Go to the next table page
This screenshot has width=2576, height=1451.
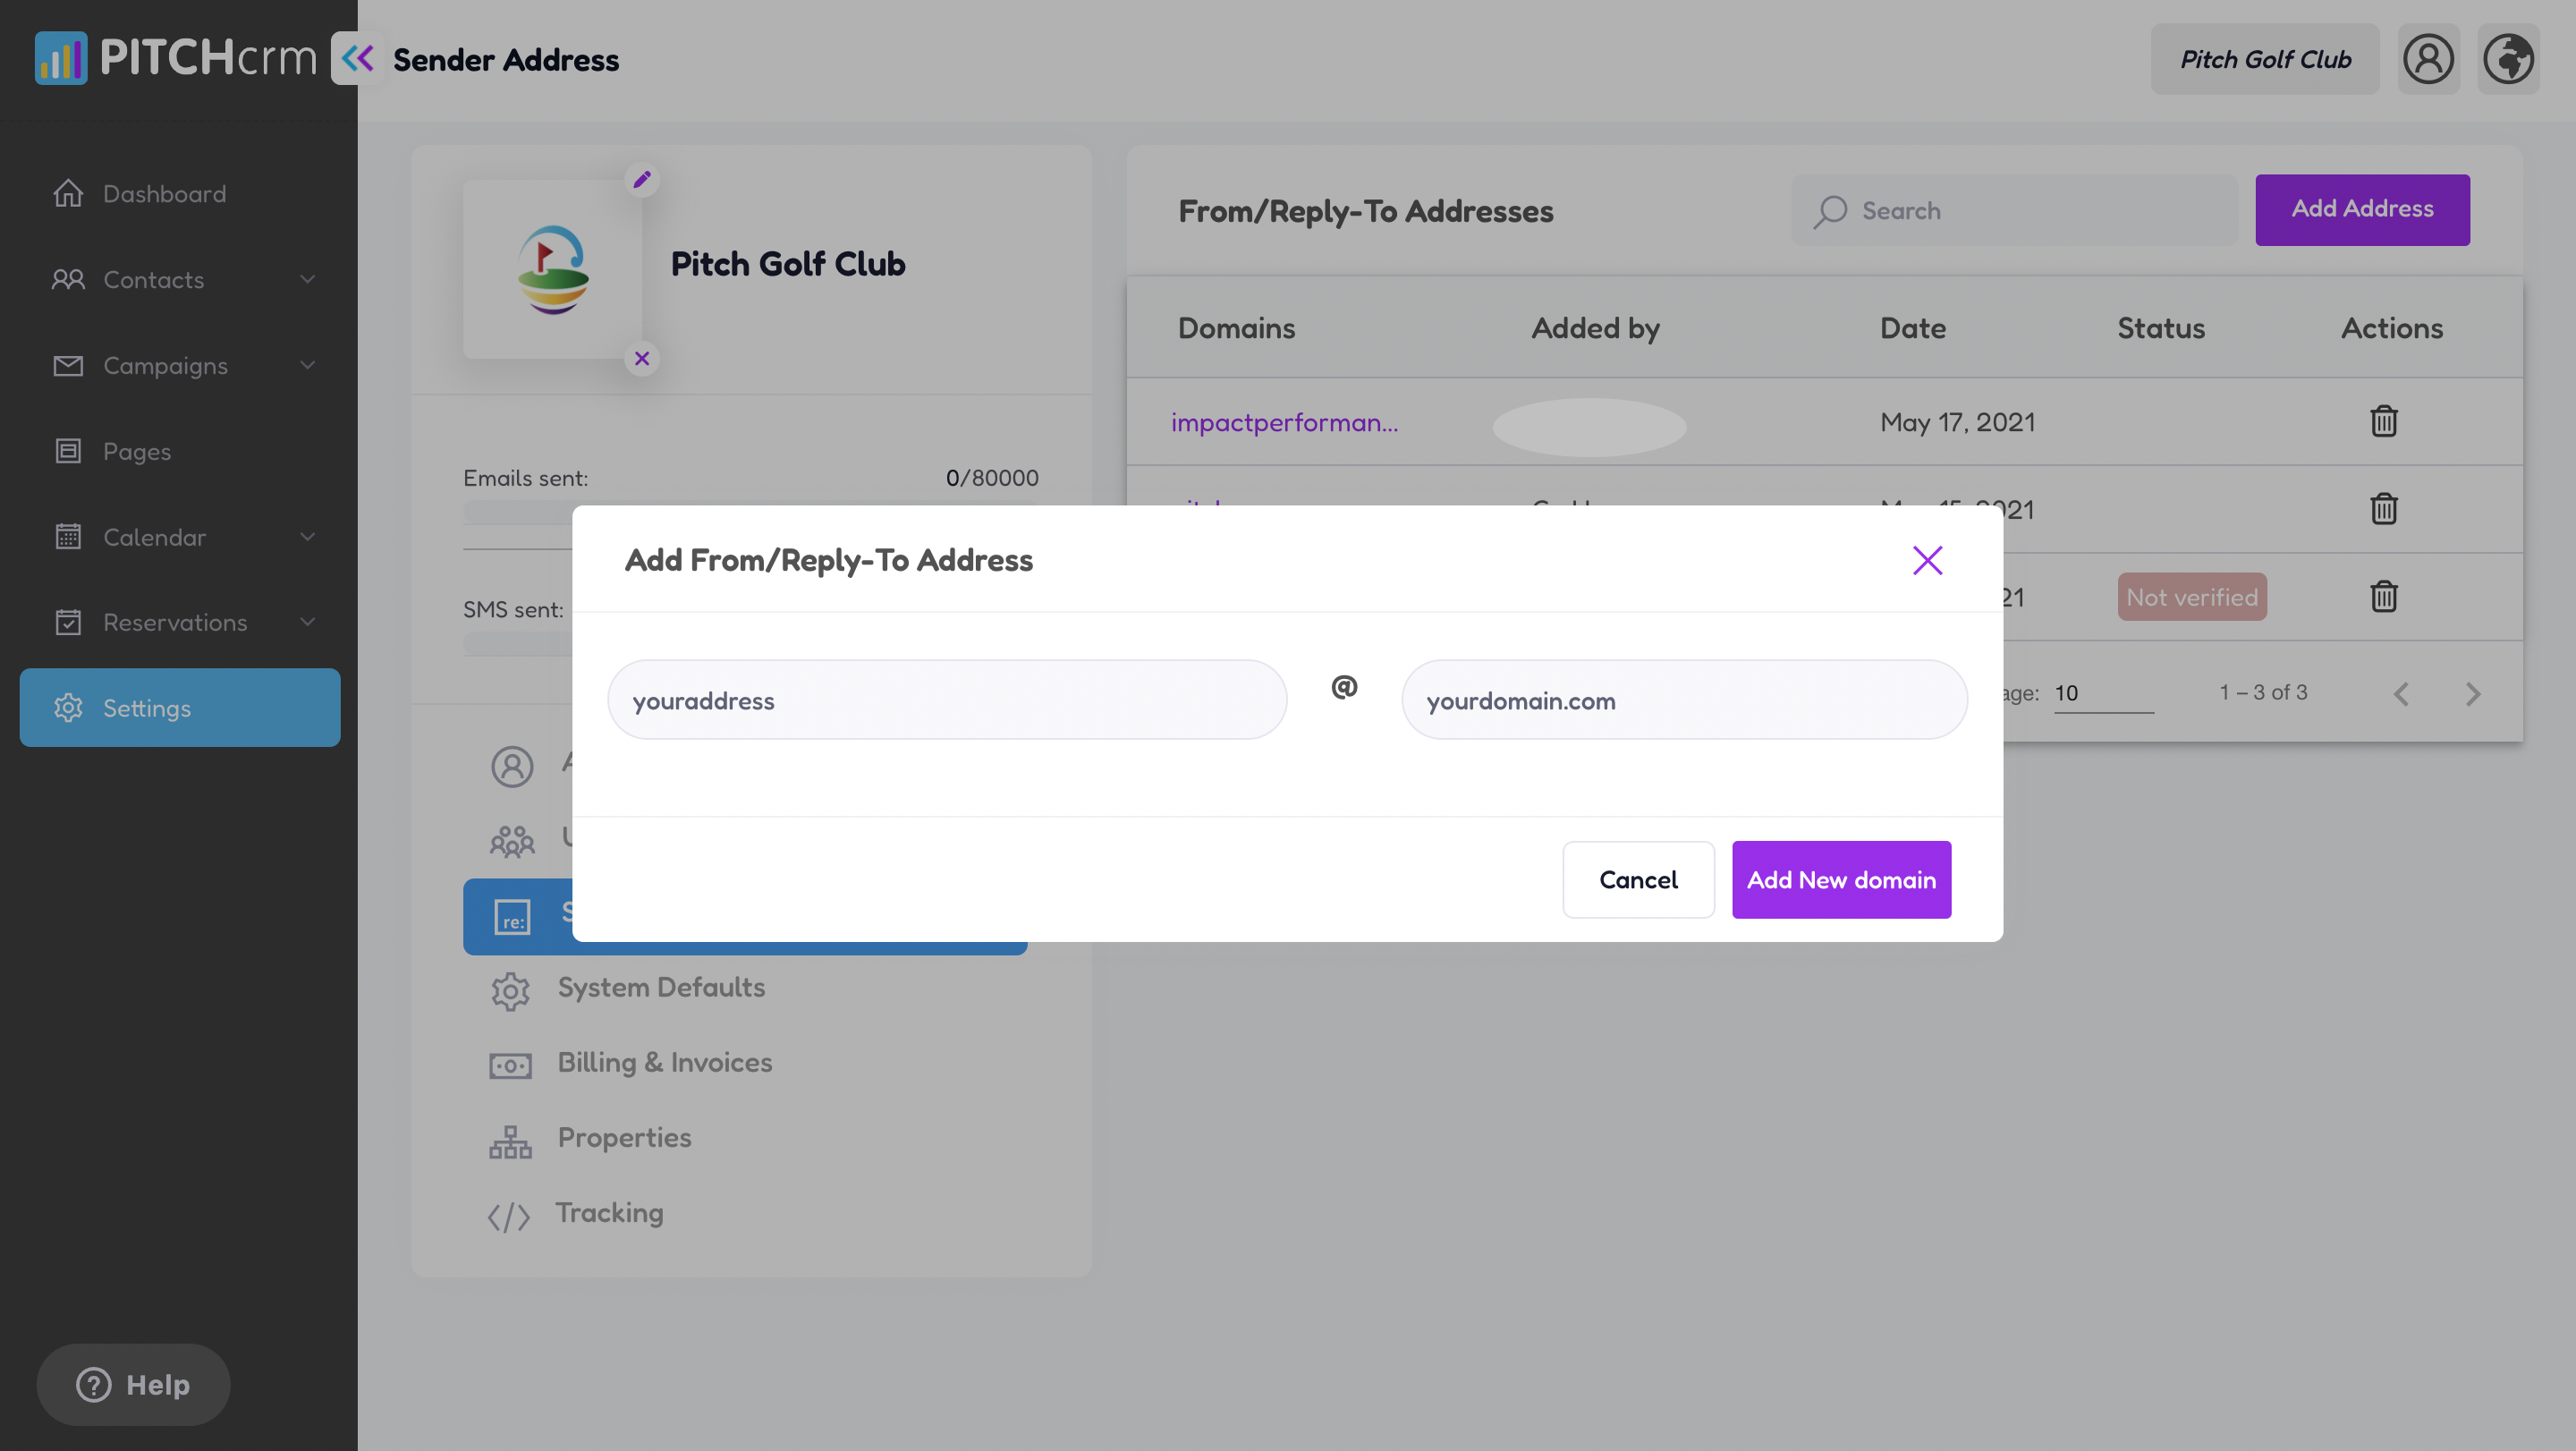coord(2473,693)
